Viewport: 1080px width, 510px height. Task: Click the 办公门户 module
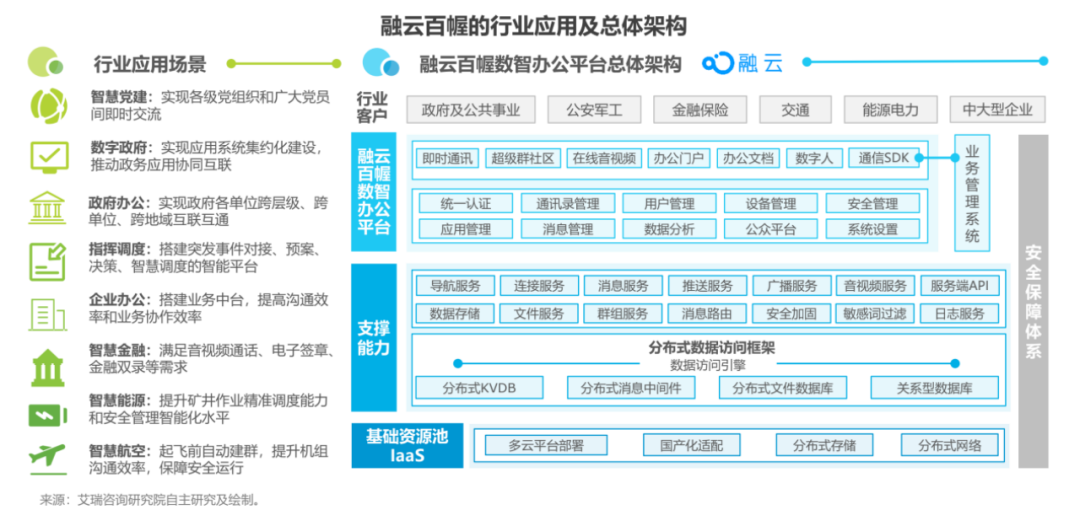click(678, 159)
